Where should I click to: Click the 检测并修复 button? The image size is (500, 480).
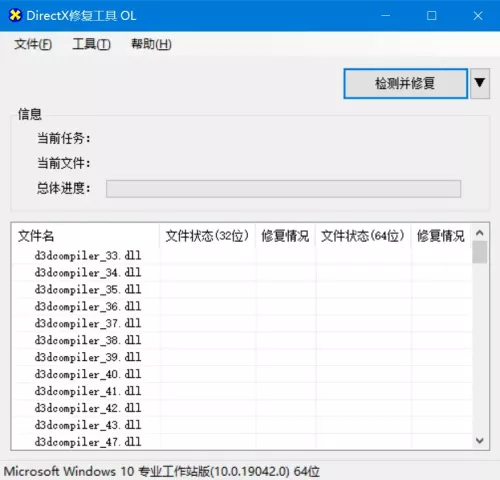(405, 83)
